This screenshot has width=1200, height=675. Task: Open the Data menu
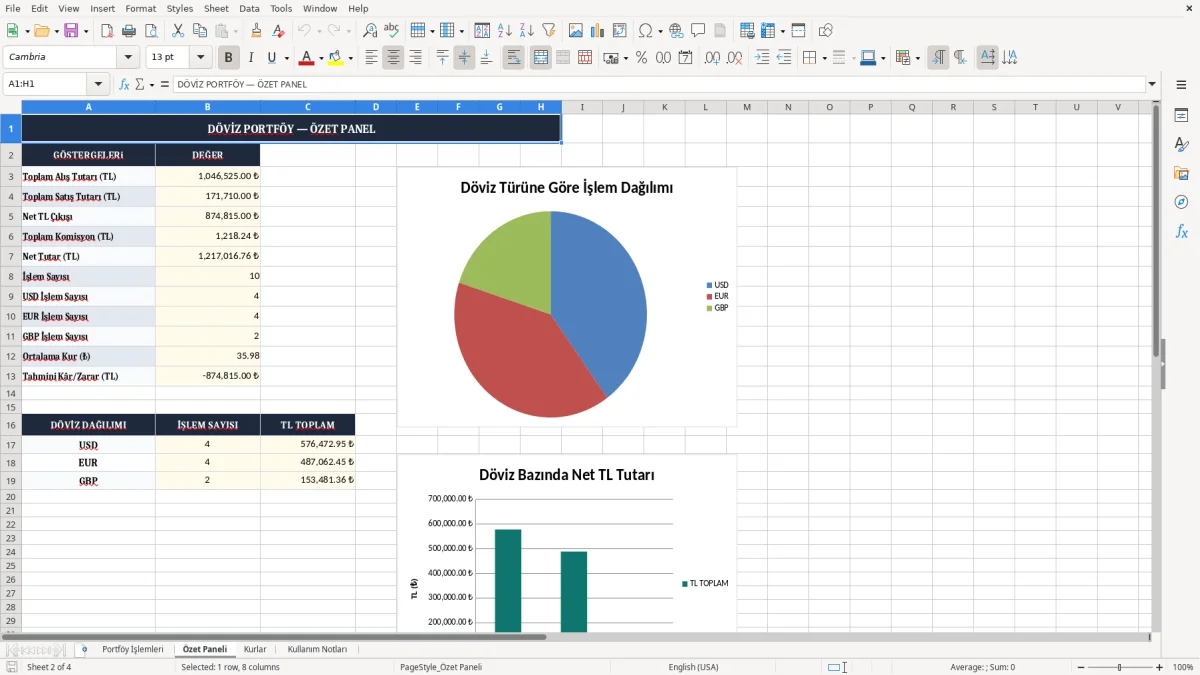point(249,8)
